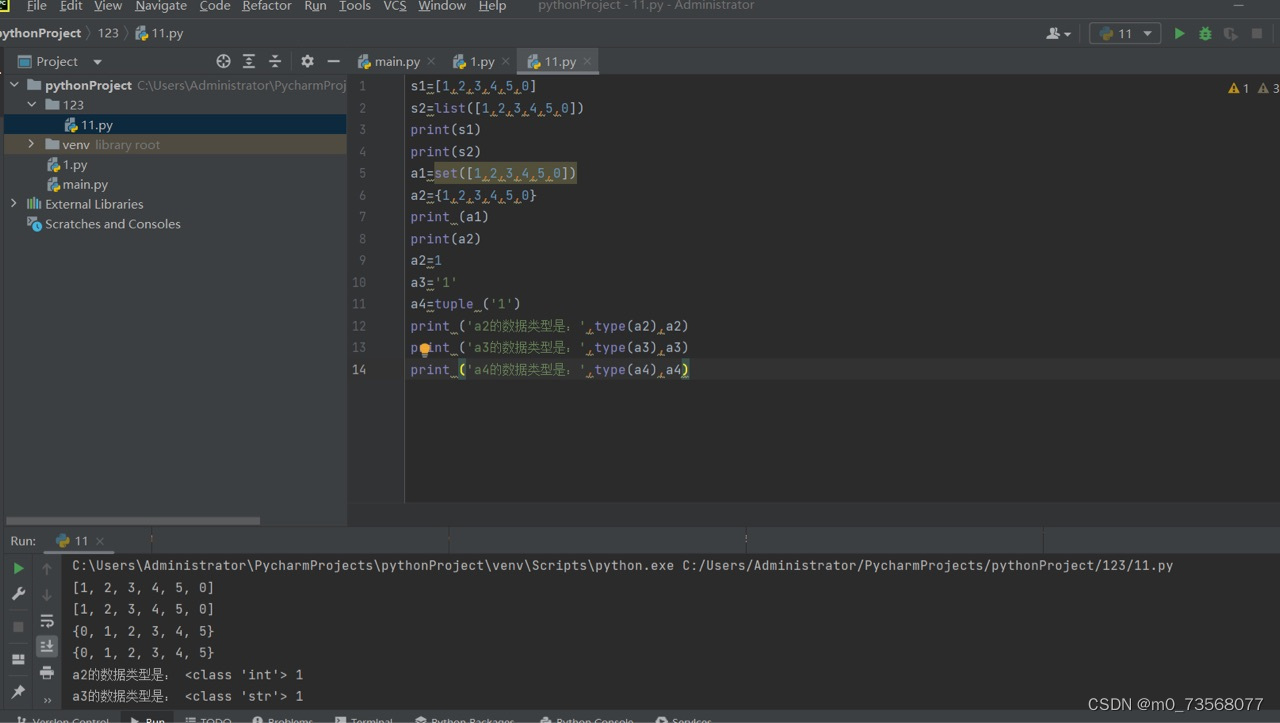Collapse all nodes in Project panel
The height and width of the screenshot is (723, 1280).
275,61
